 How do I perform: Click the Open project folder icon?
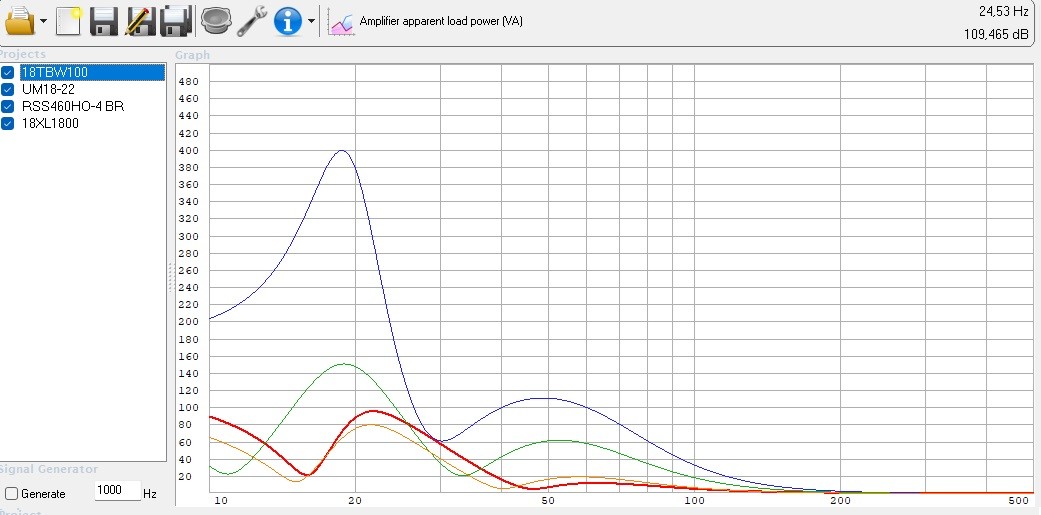(20, 20)
